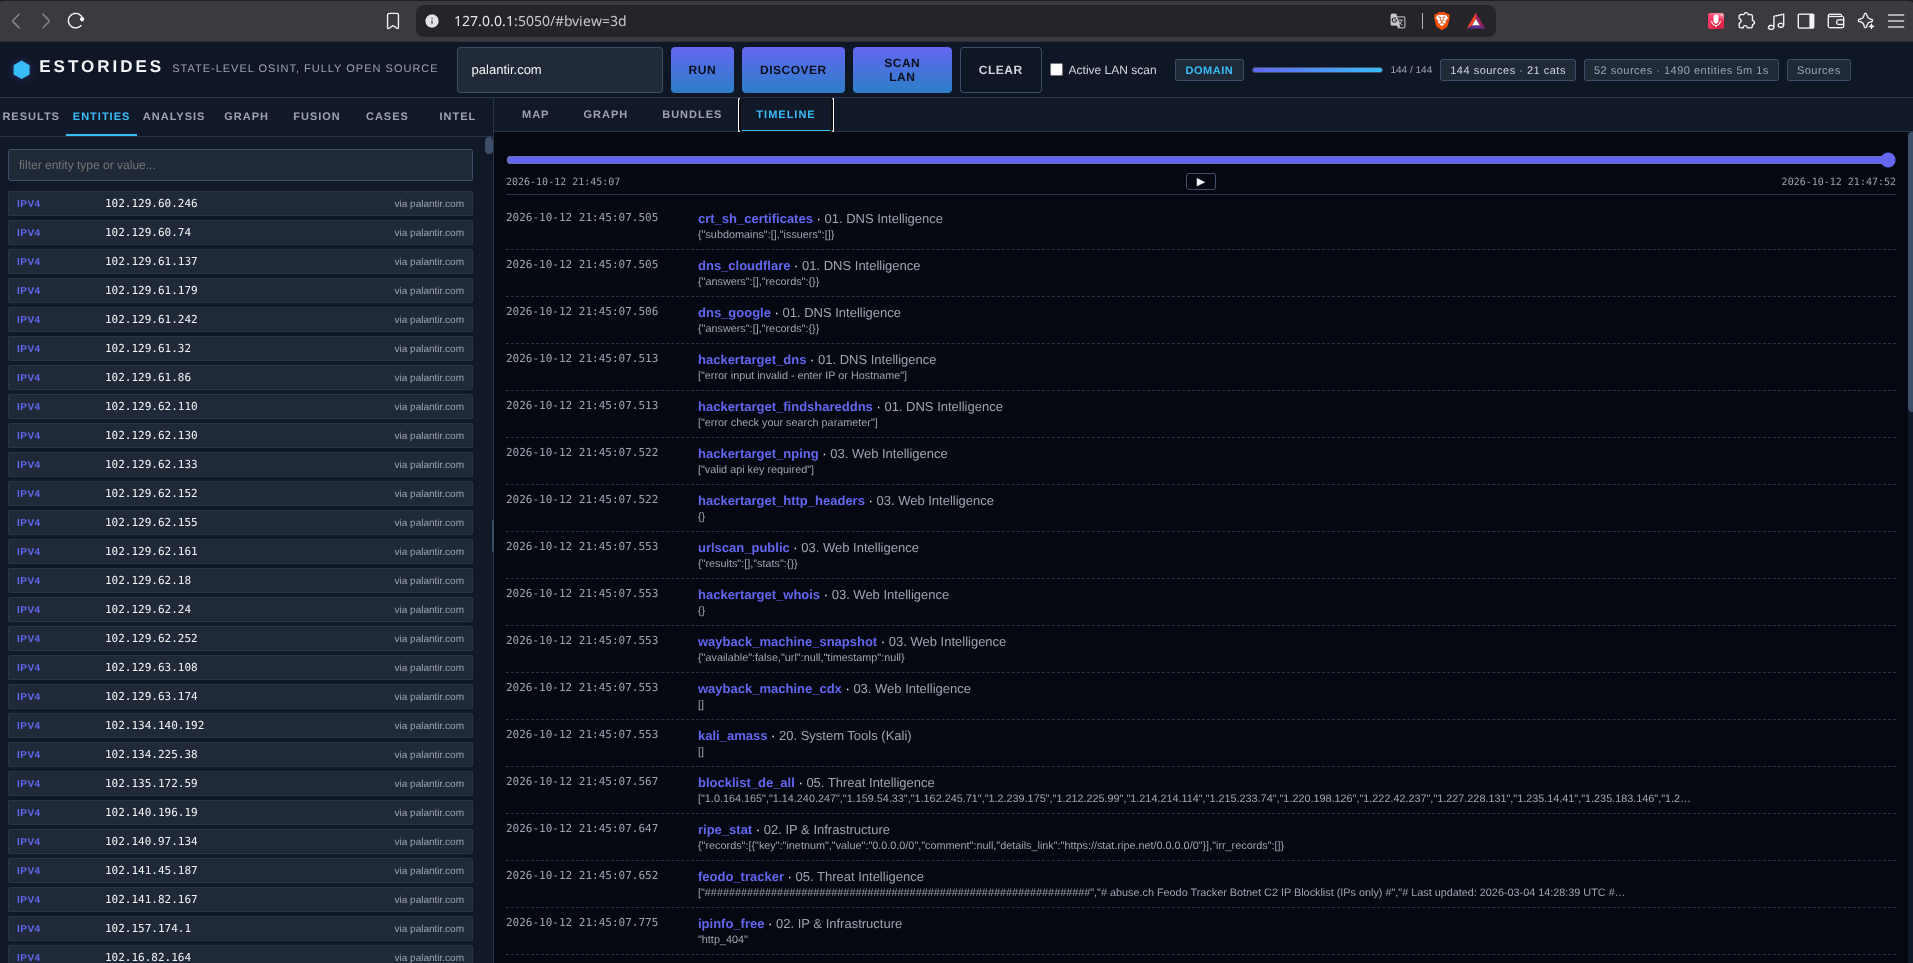The height and width of the screenshot is (963, 1913).
Task: Enable Active LAN scan checkbox
Action: tap(1056, 70)
